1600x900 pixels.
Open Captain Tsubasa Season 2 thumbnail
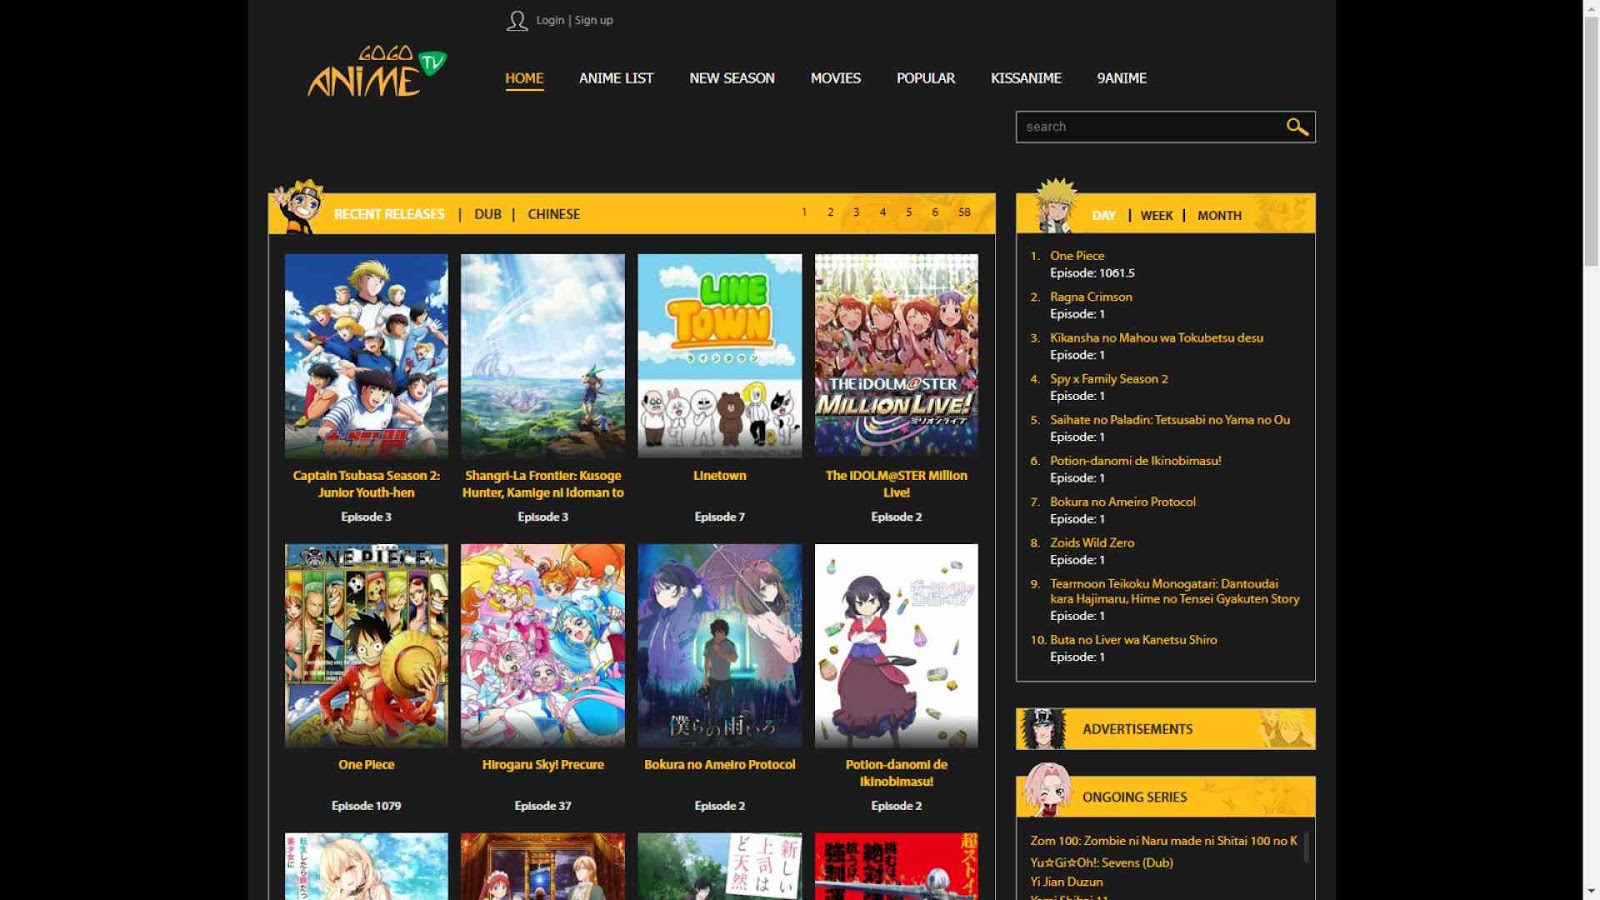pyautogui.click(x=366, y=356)
